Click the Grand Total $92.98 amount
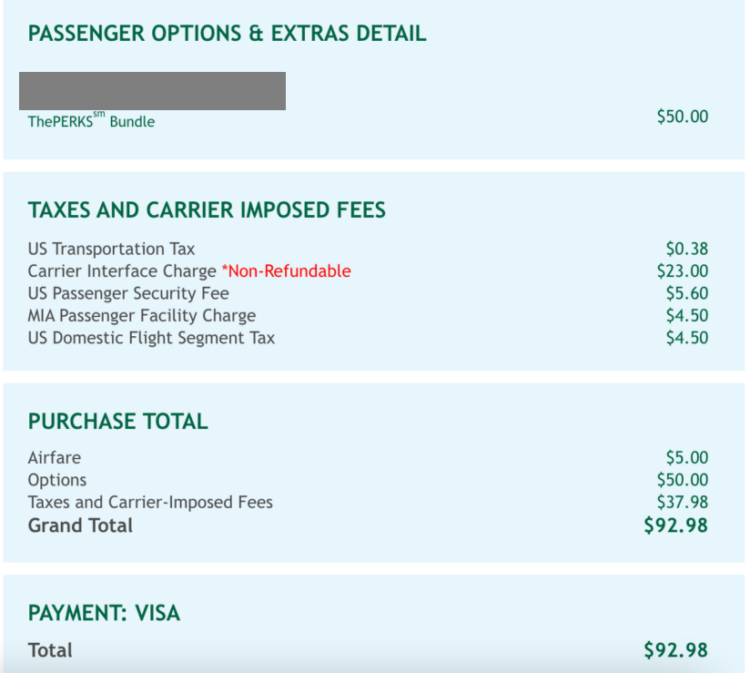The width and height of the screenshot is (750, 673). [x=676, y=526]
